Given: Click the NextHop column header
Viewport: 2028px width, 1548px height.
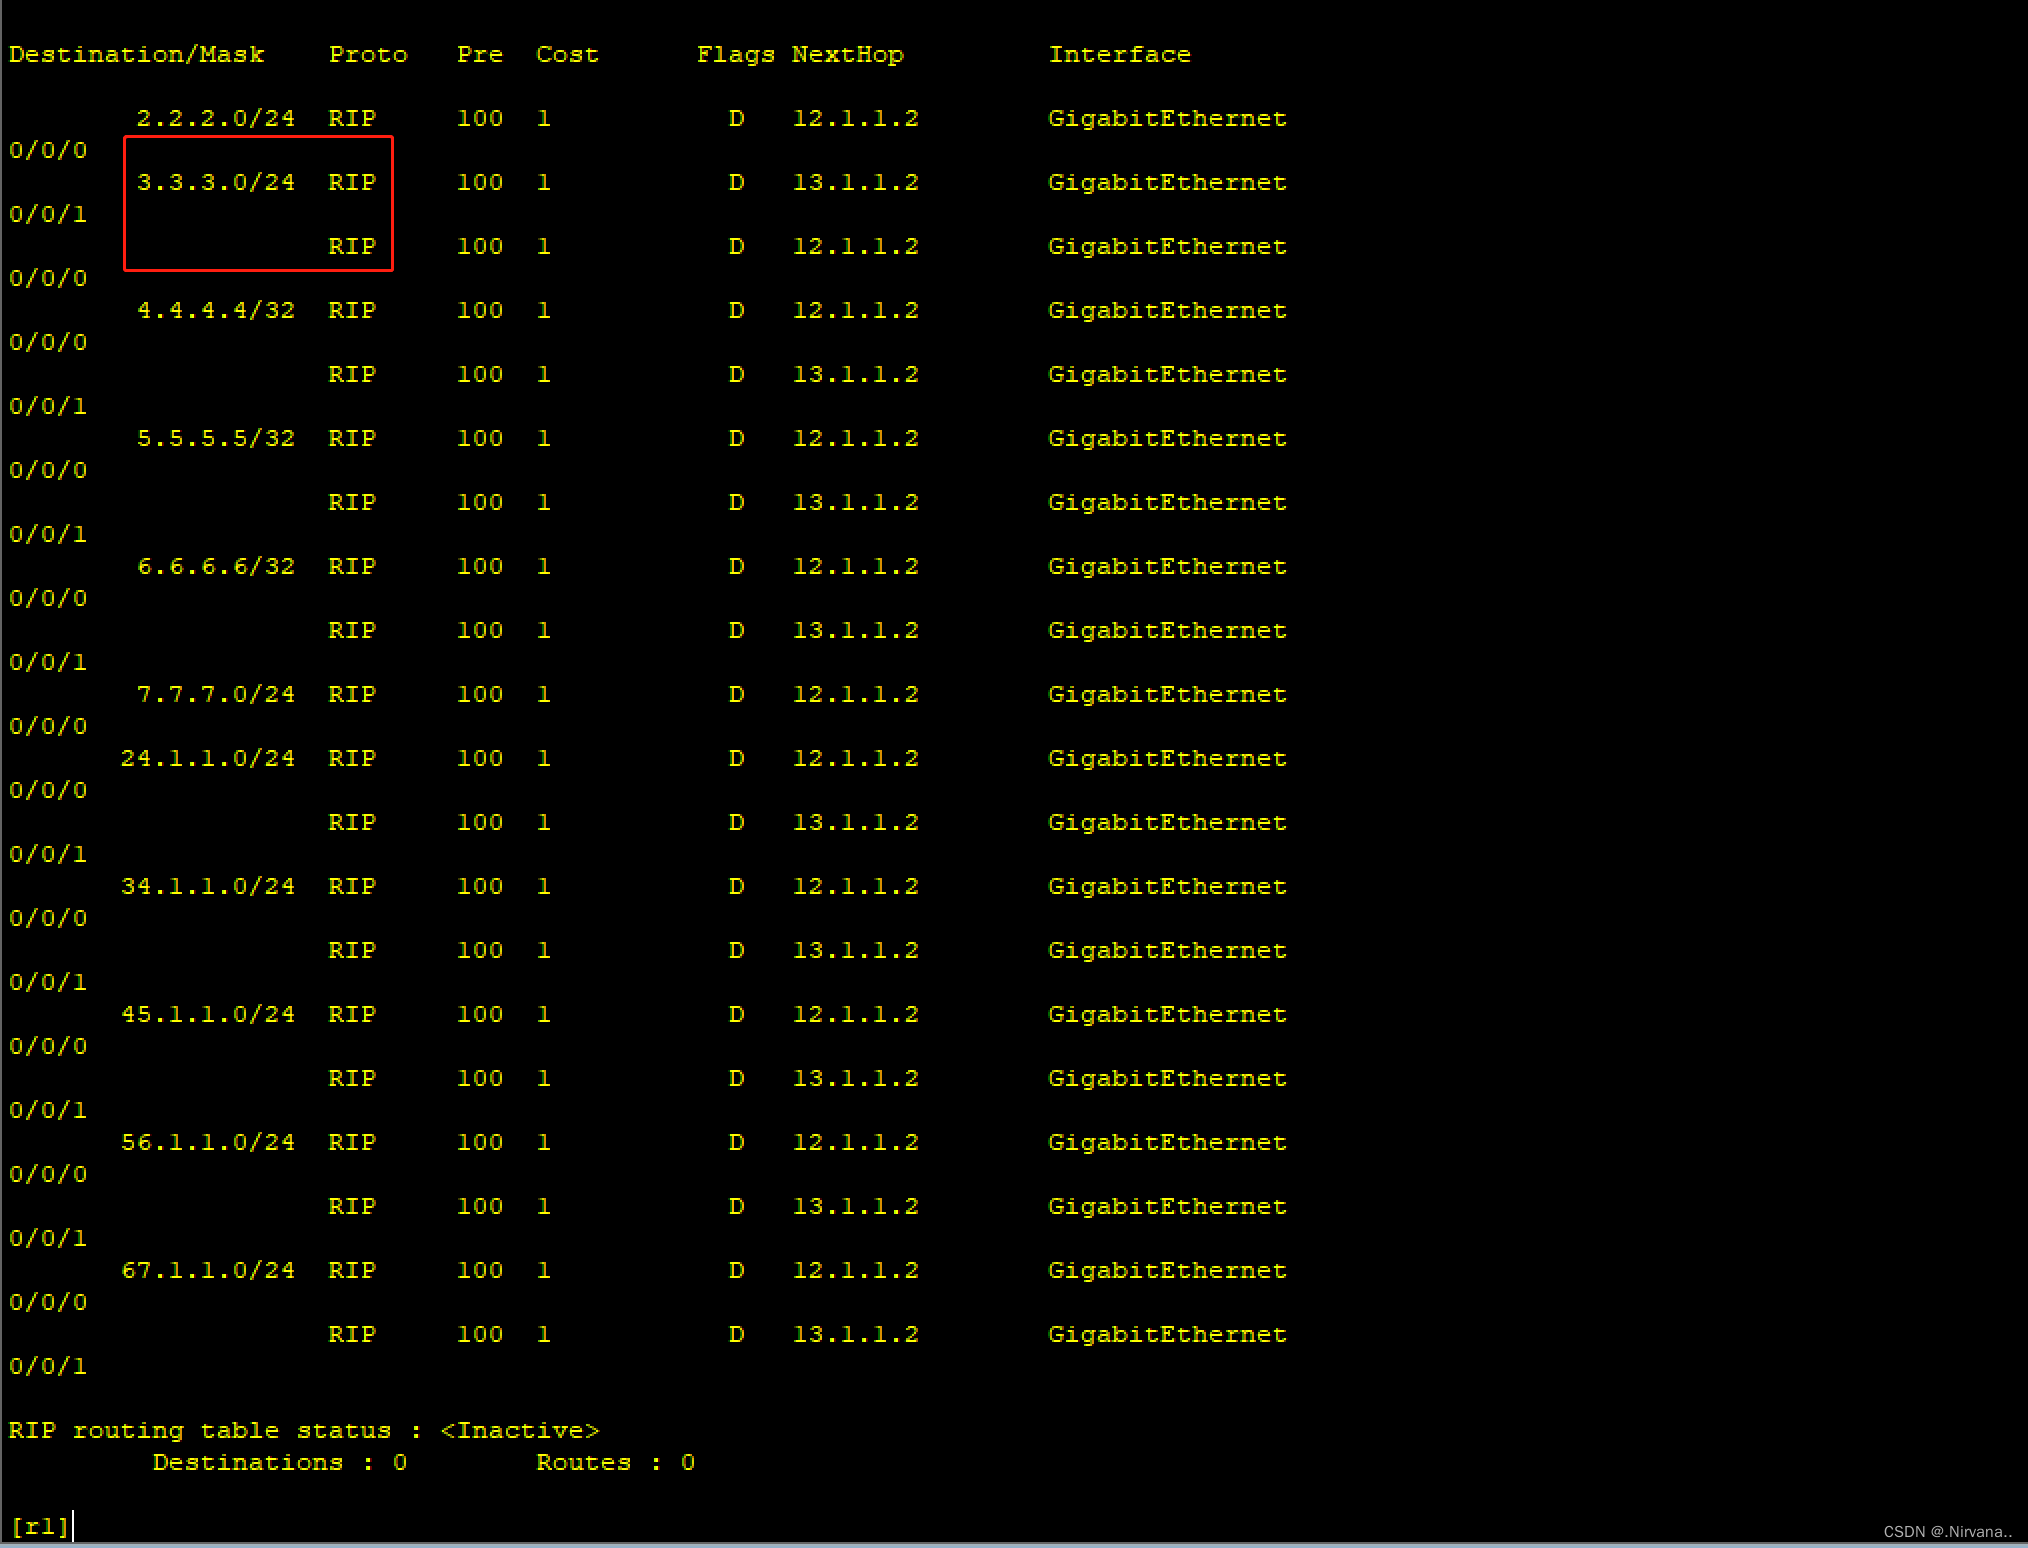Looking at the screenshot, I should coord(848,55).
